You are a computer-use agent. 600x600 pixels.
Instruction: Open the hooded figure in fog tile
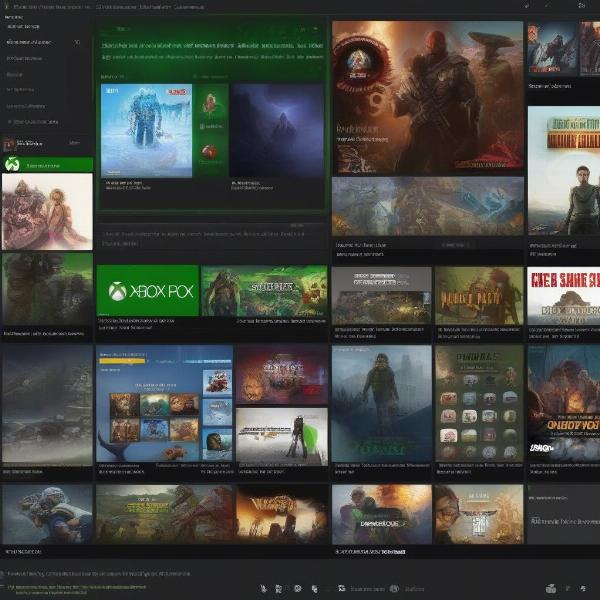[382, 404]
